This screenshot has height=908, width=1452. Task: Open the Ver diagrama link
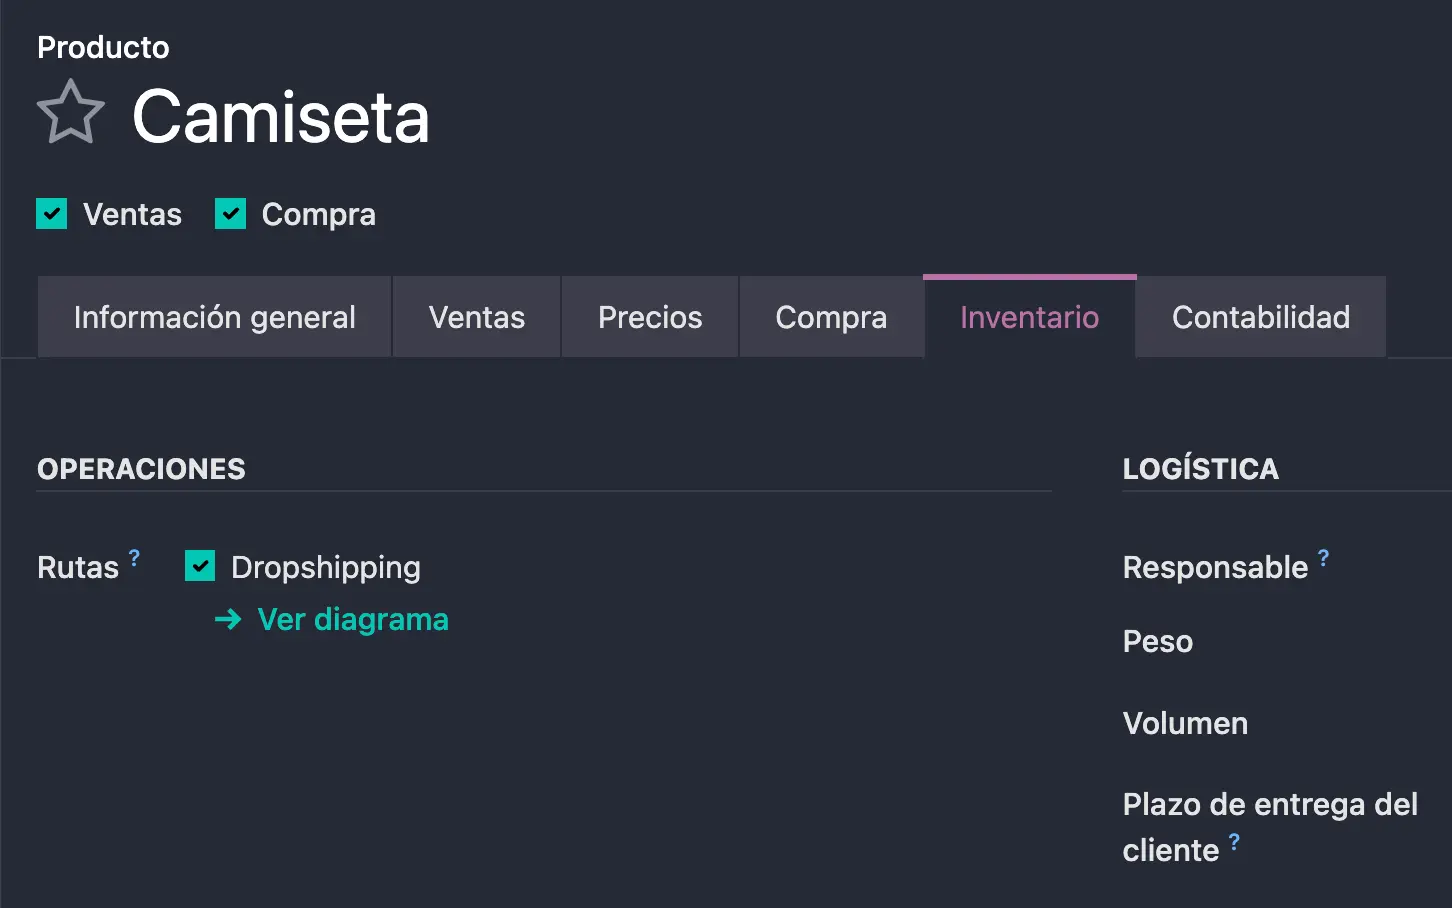click(352, 619)
